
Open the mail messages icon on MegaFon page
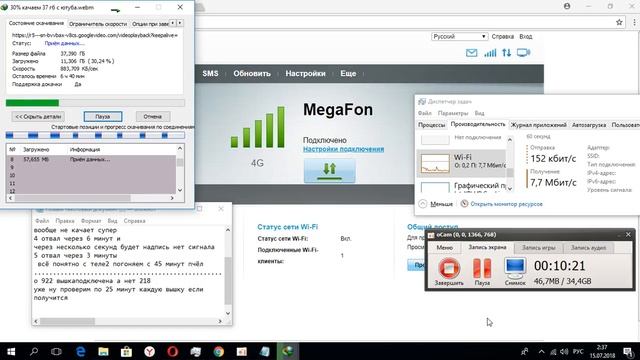pyautogui.click(x=471, y=53)
